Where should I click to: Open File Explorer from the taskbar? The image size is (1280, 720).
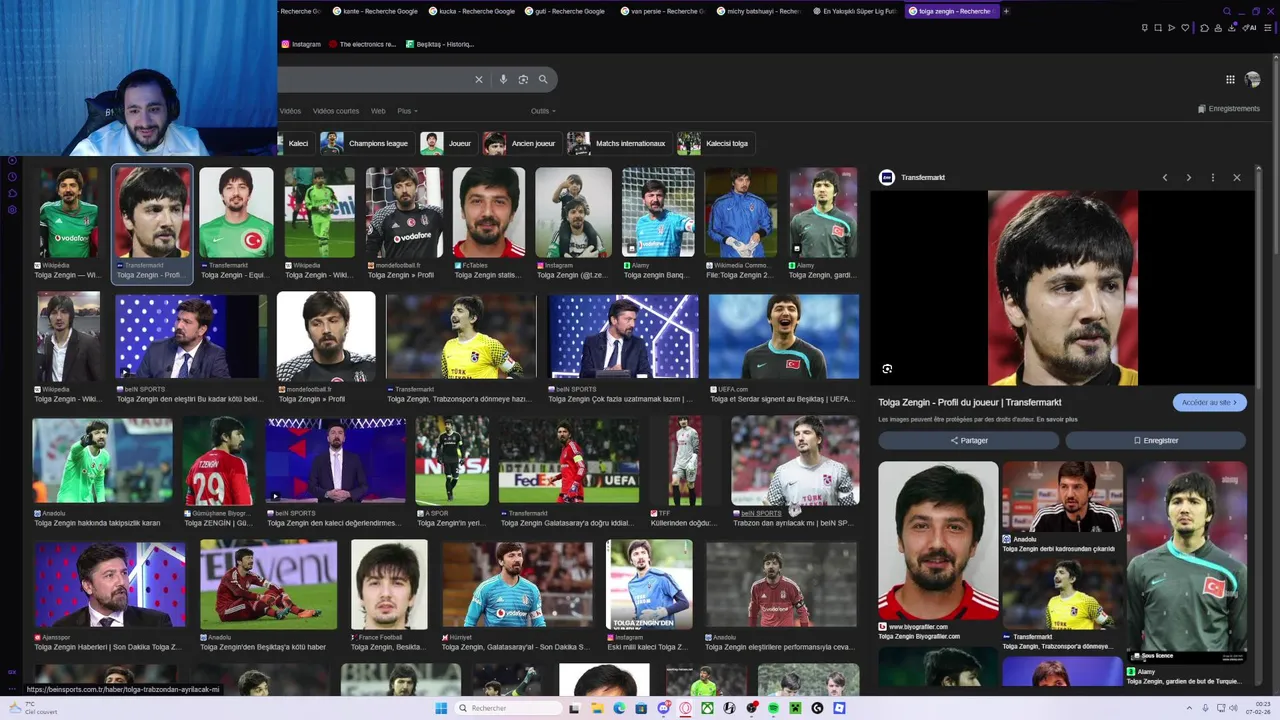pos(597,708)
